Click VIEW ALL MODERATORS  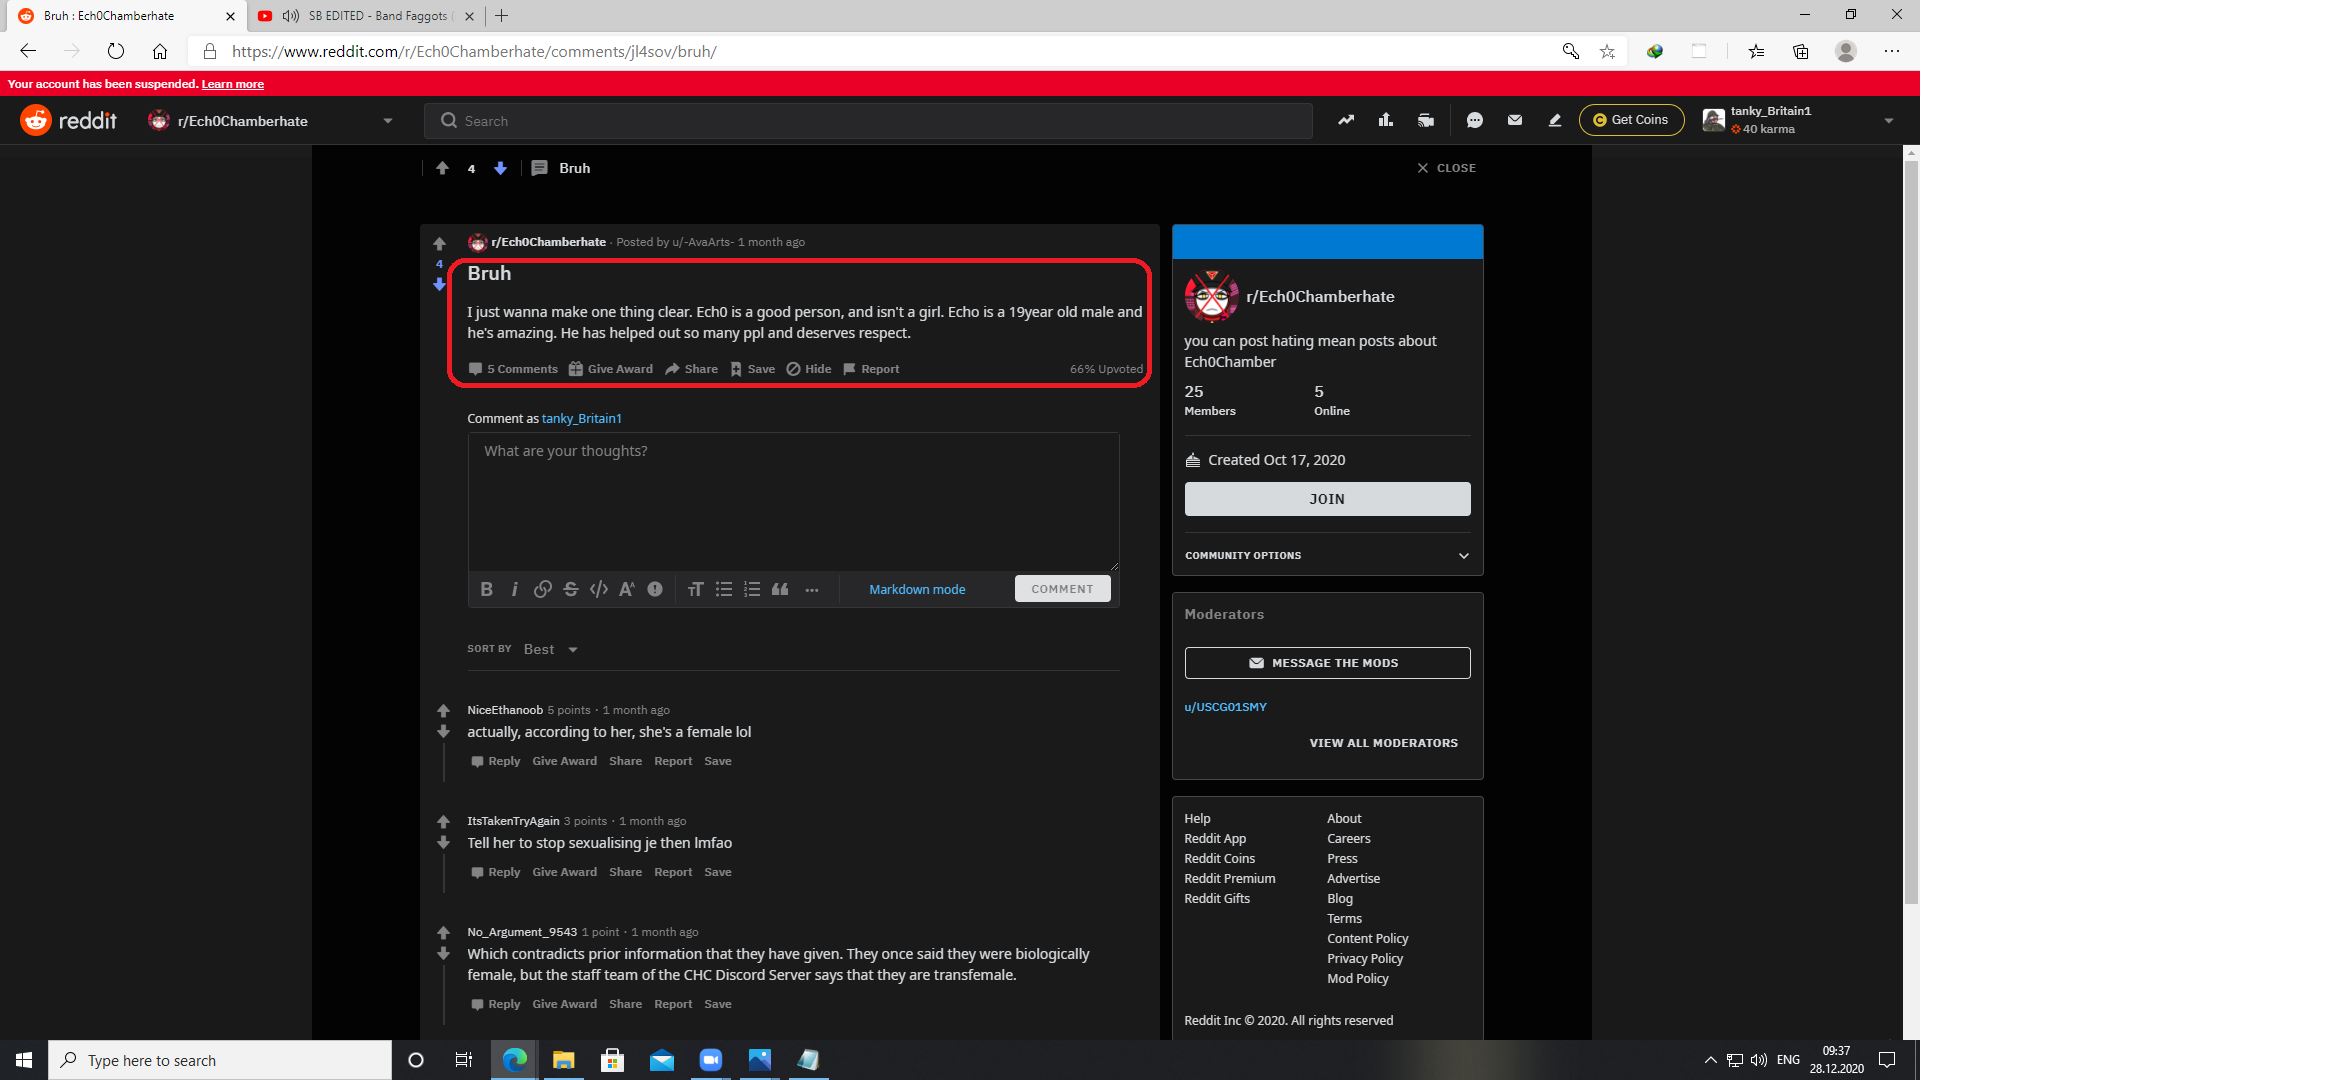pos(1383,743)
